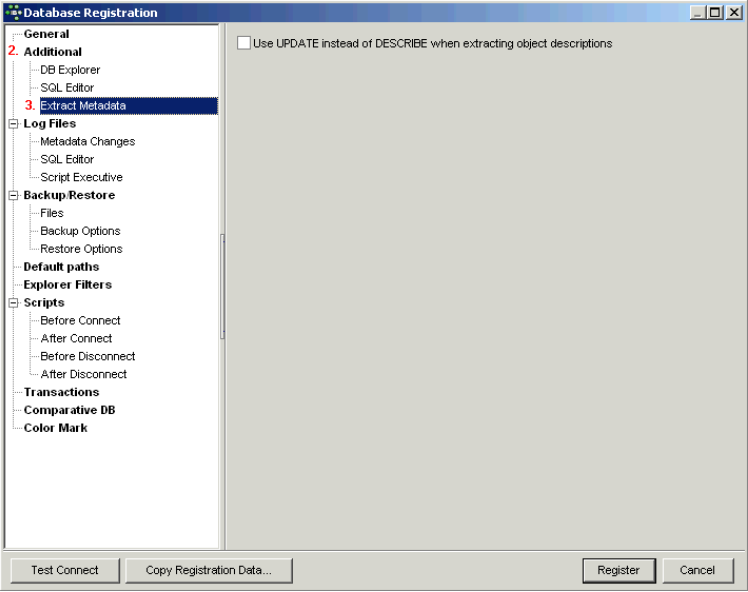Open Explorer Filters section

(67, 285)
